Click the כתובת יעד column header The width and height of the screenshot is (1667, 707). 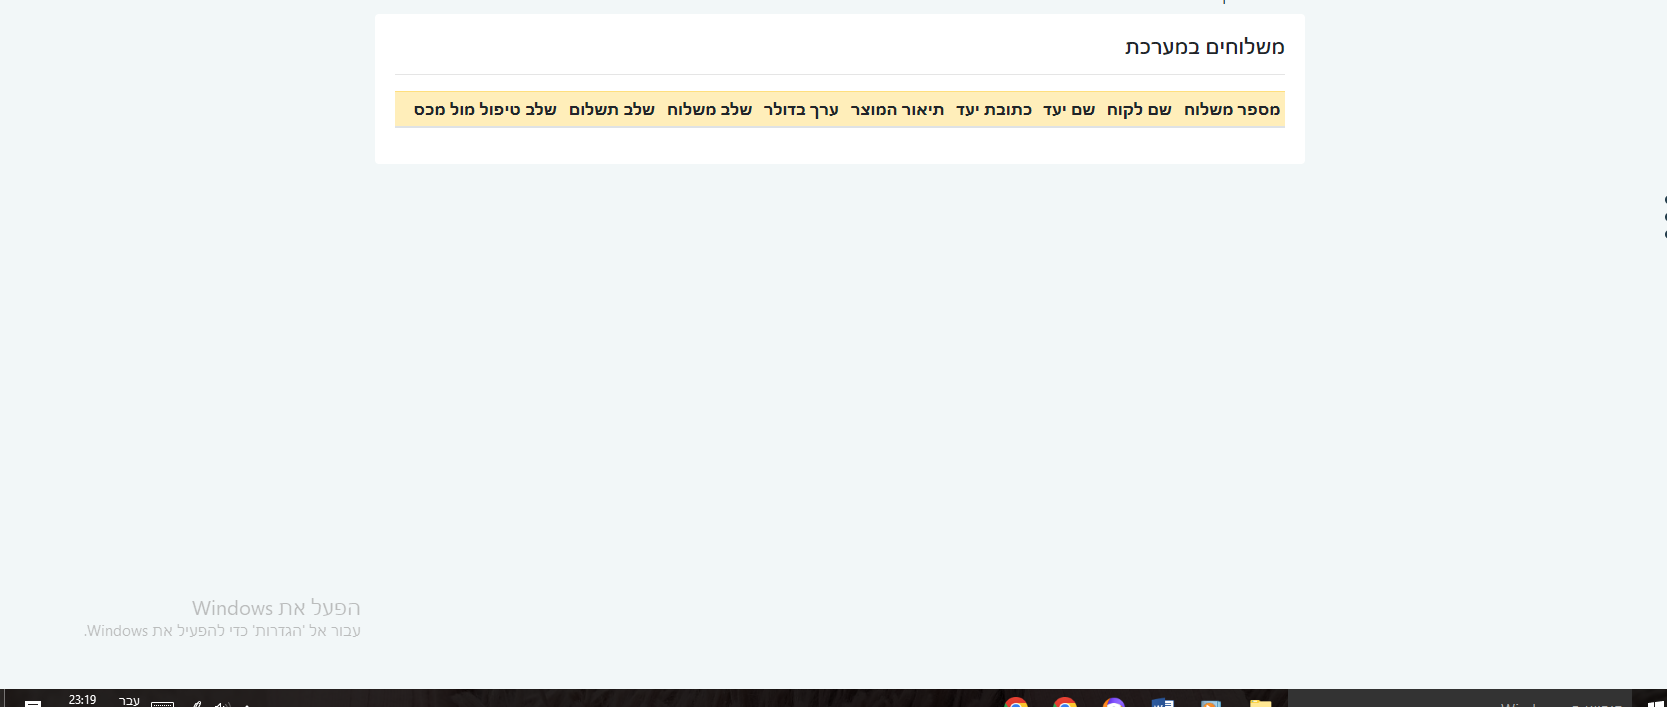(x=994, y=109)
